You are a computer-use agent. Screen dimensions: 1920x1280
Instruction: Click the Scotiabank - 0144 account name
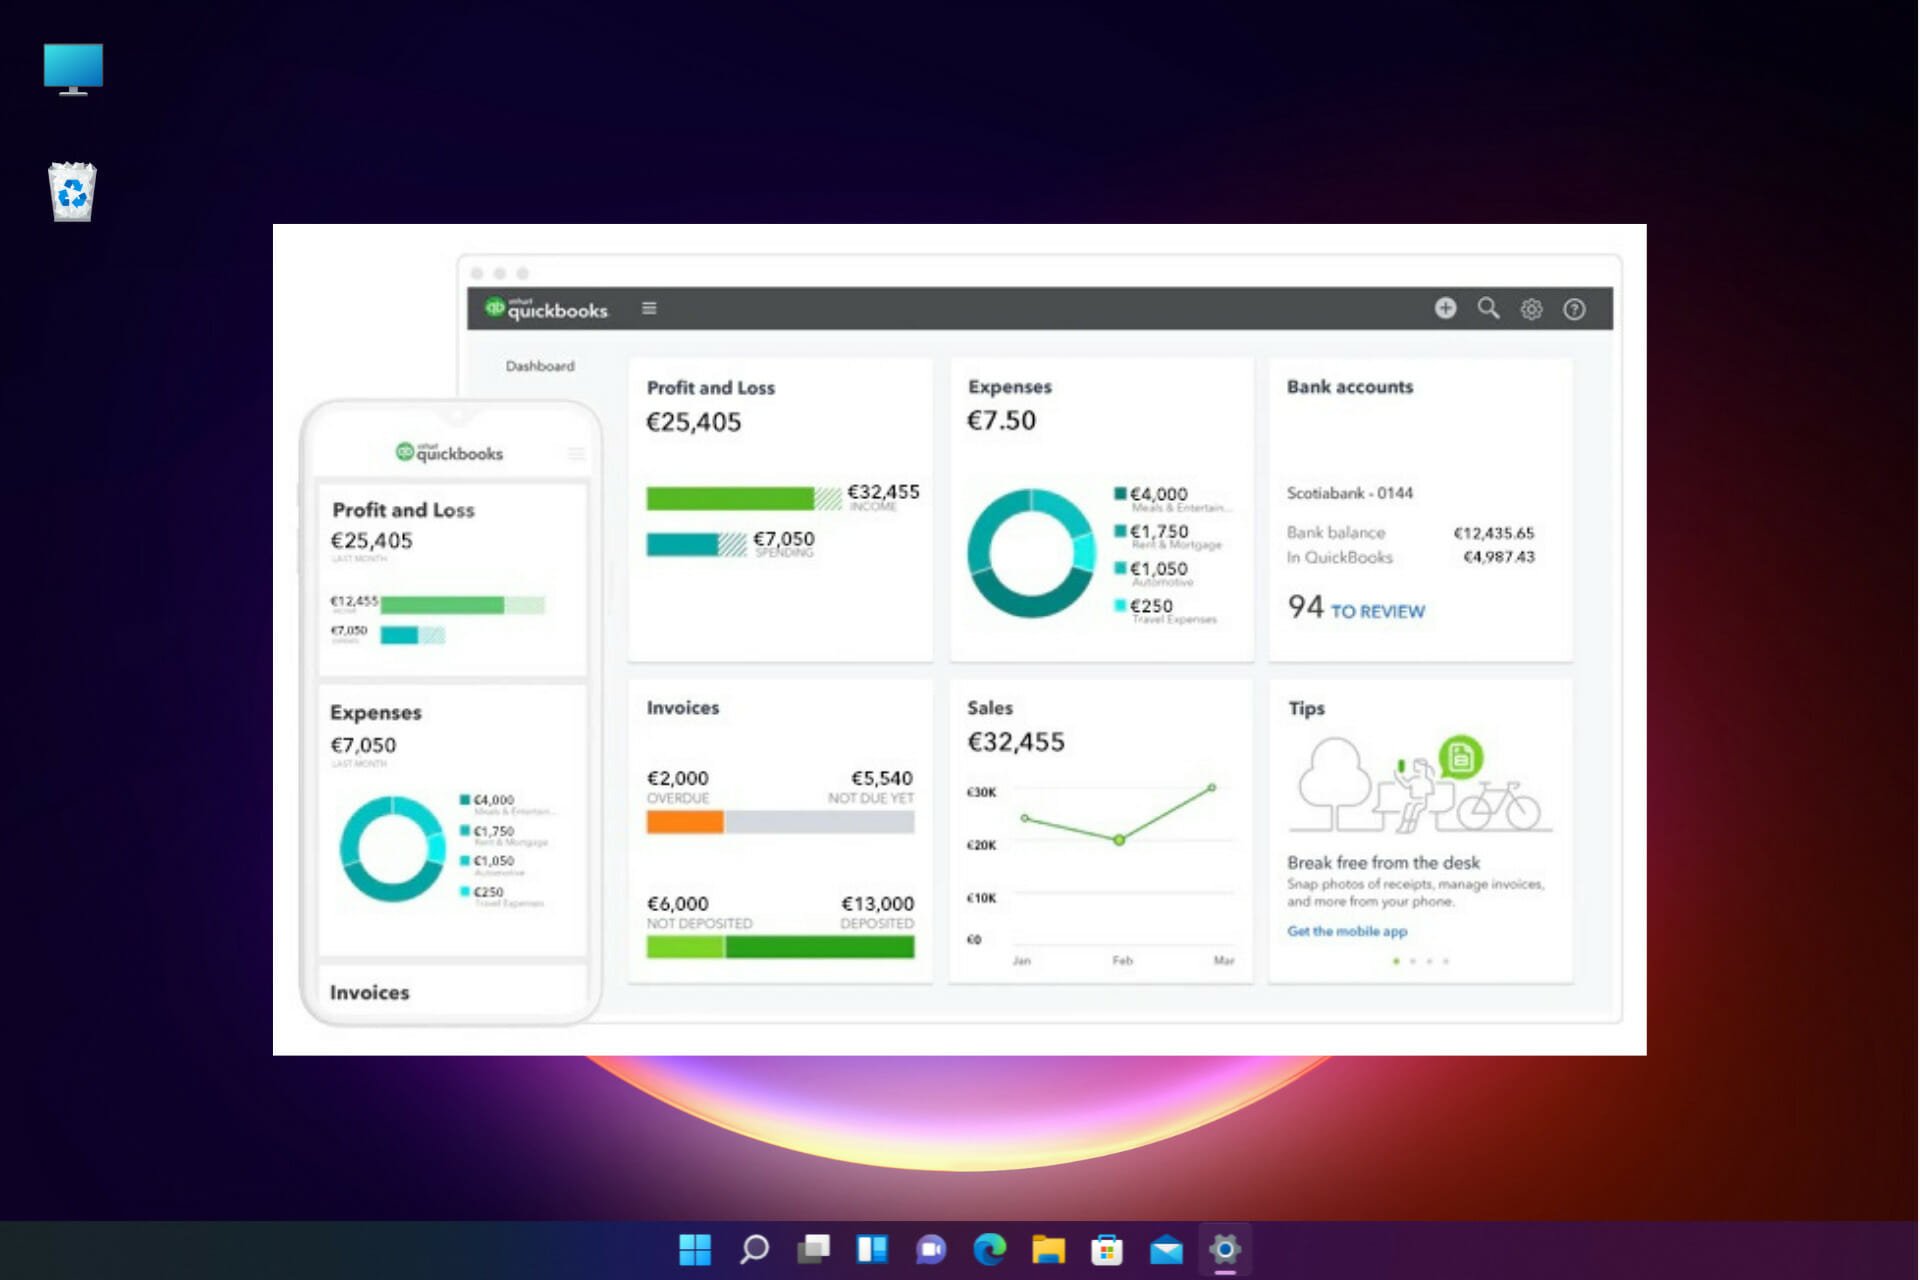(x=1350, y=493)
